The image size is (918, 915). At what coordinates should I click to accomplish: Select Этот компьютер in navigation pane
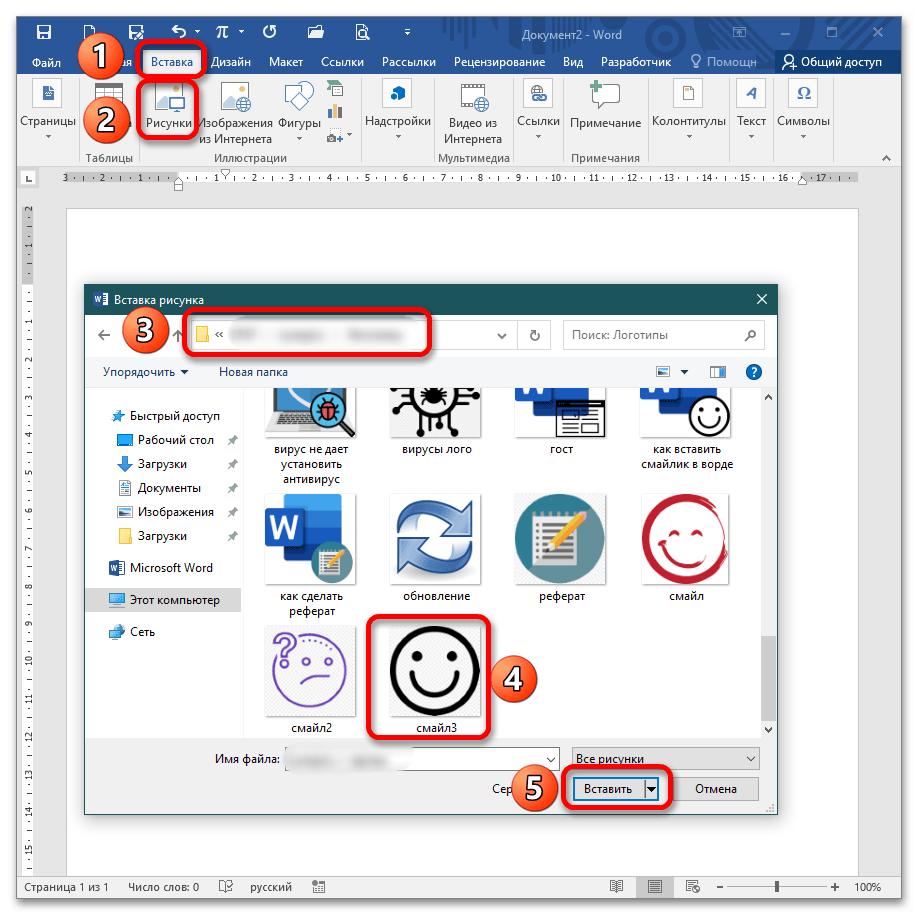[173, 600]
